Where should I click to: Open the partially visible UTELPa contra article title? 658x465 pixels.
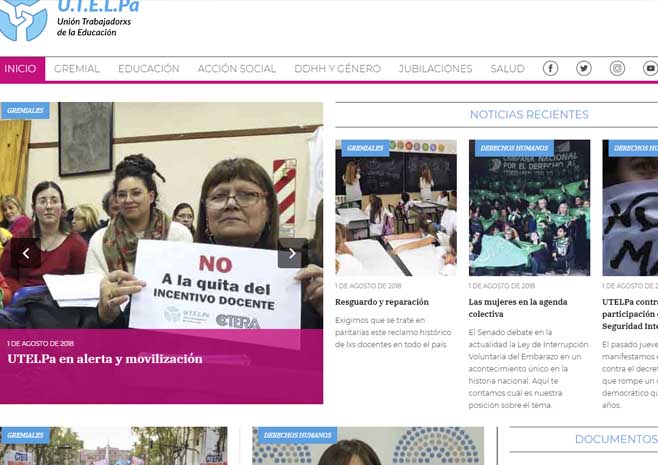click(x=630, y=314)
